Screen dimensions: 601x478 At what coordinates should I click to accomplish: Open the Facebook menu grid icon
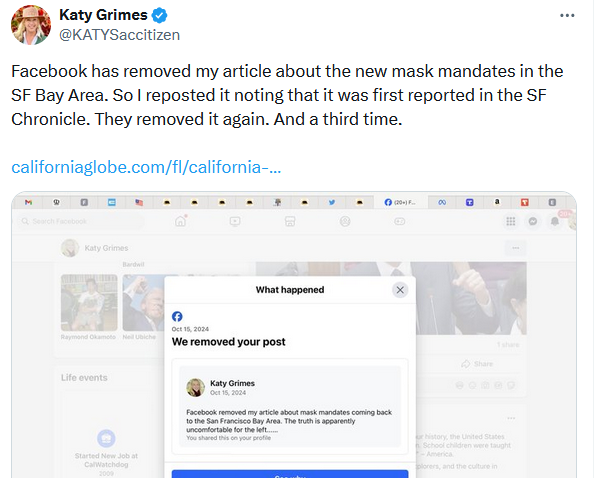click(510, 221)
